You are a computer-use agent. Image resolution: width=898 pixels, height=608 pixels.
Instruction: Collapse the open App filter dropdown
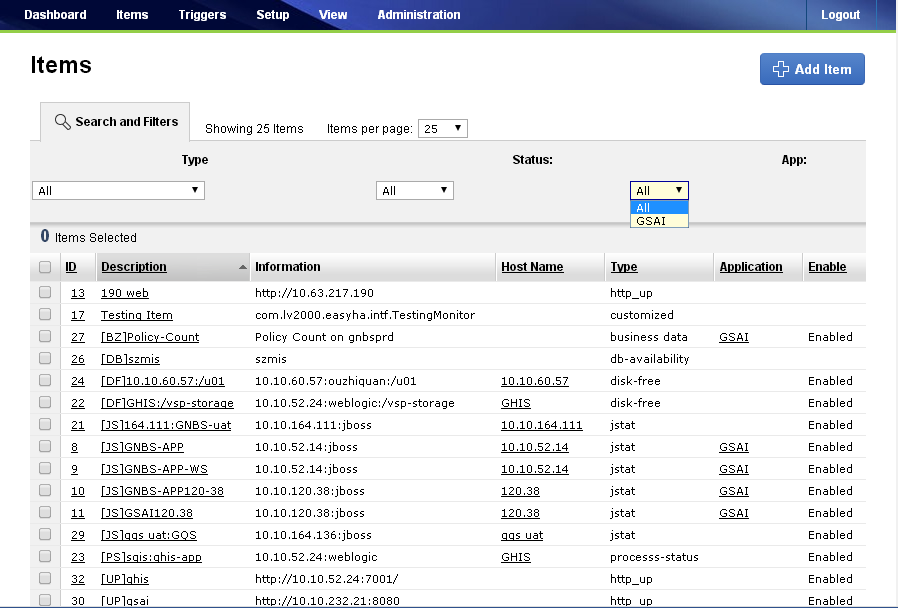click(x=659, y=190)
